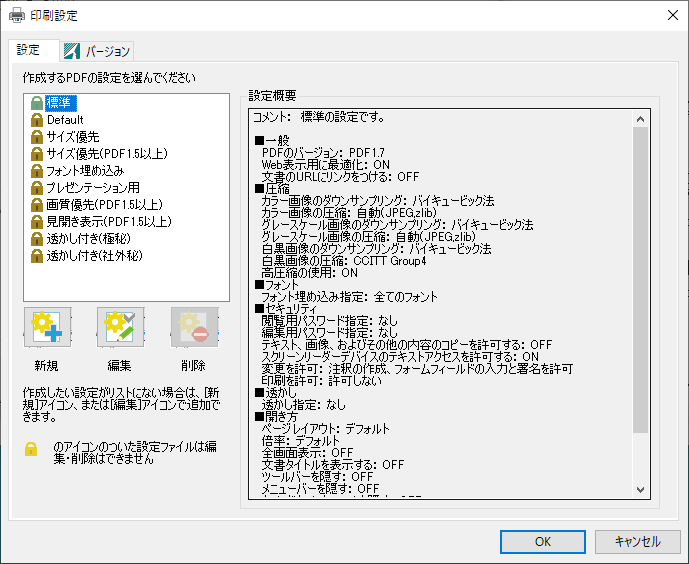The height and width of the screenshot is (564, 689).
Task: Select the 標準 setting in the list
Action: point(61,103)
